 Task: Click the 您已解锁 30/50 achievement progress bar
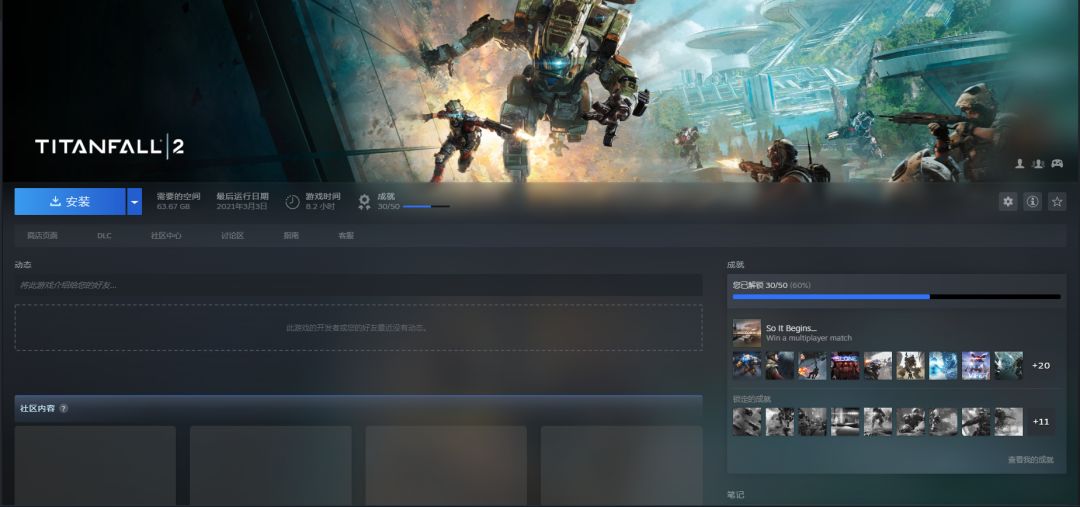[x=896, y=297]
